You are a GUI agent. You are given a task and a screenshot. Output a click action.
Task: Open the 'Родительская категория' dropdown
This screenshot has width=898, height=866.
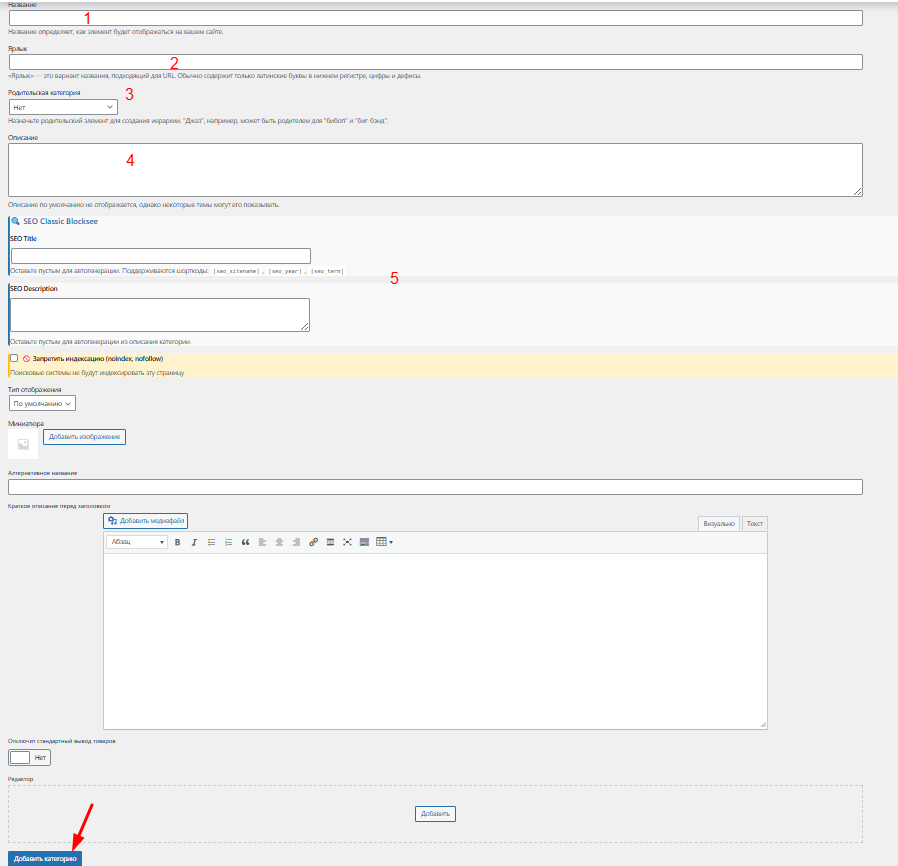click(x=63, y=106)
